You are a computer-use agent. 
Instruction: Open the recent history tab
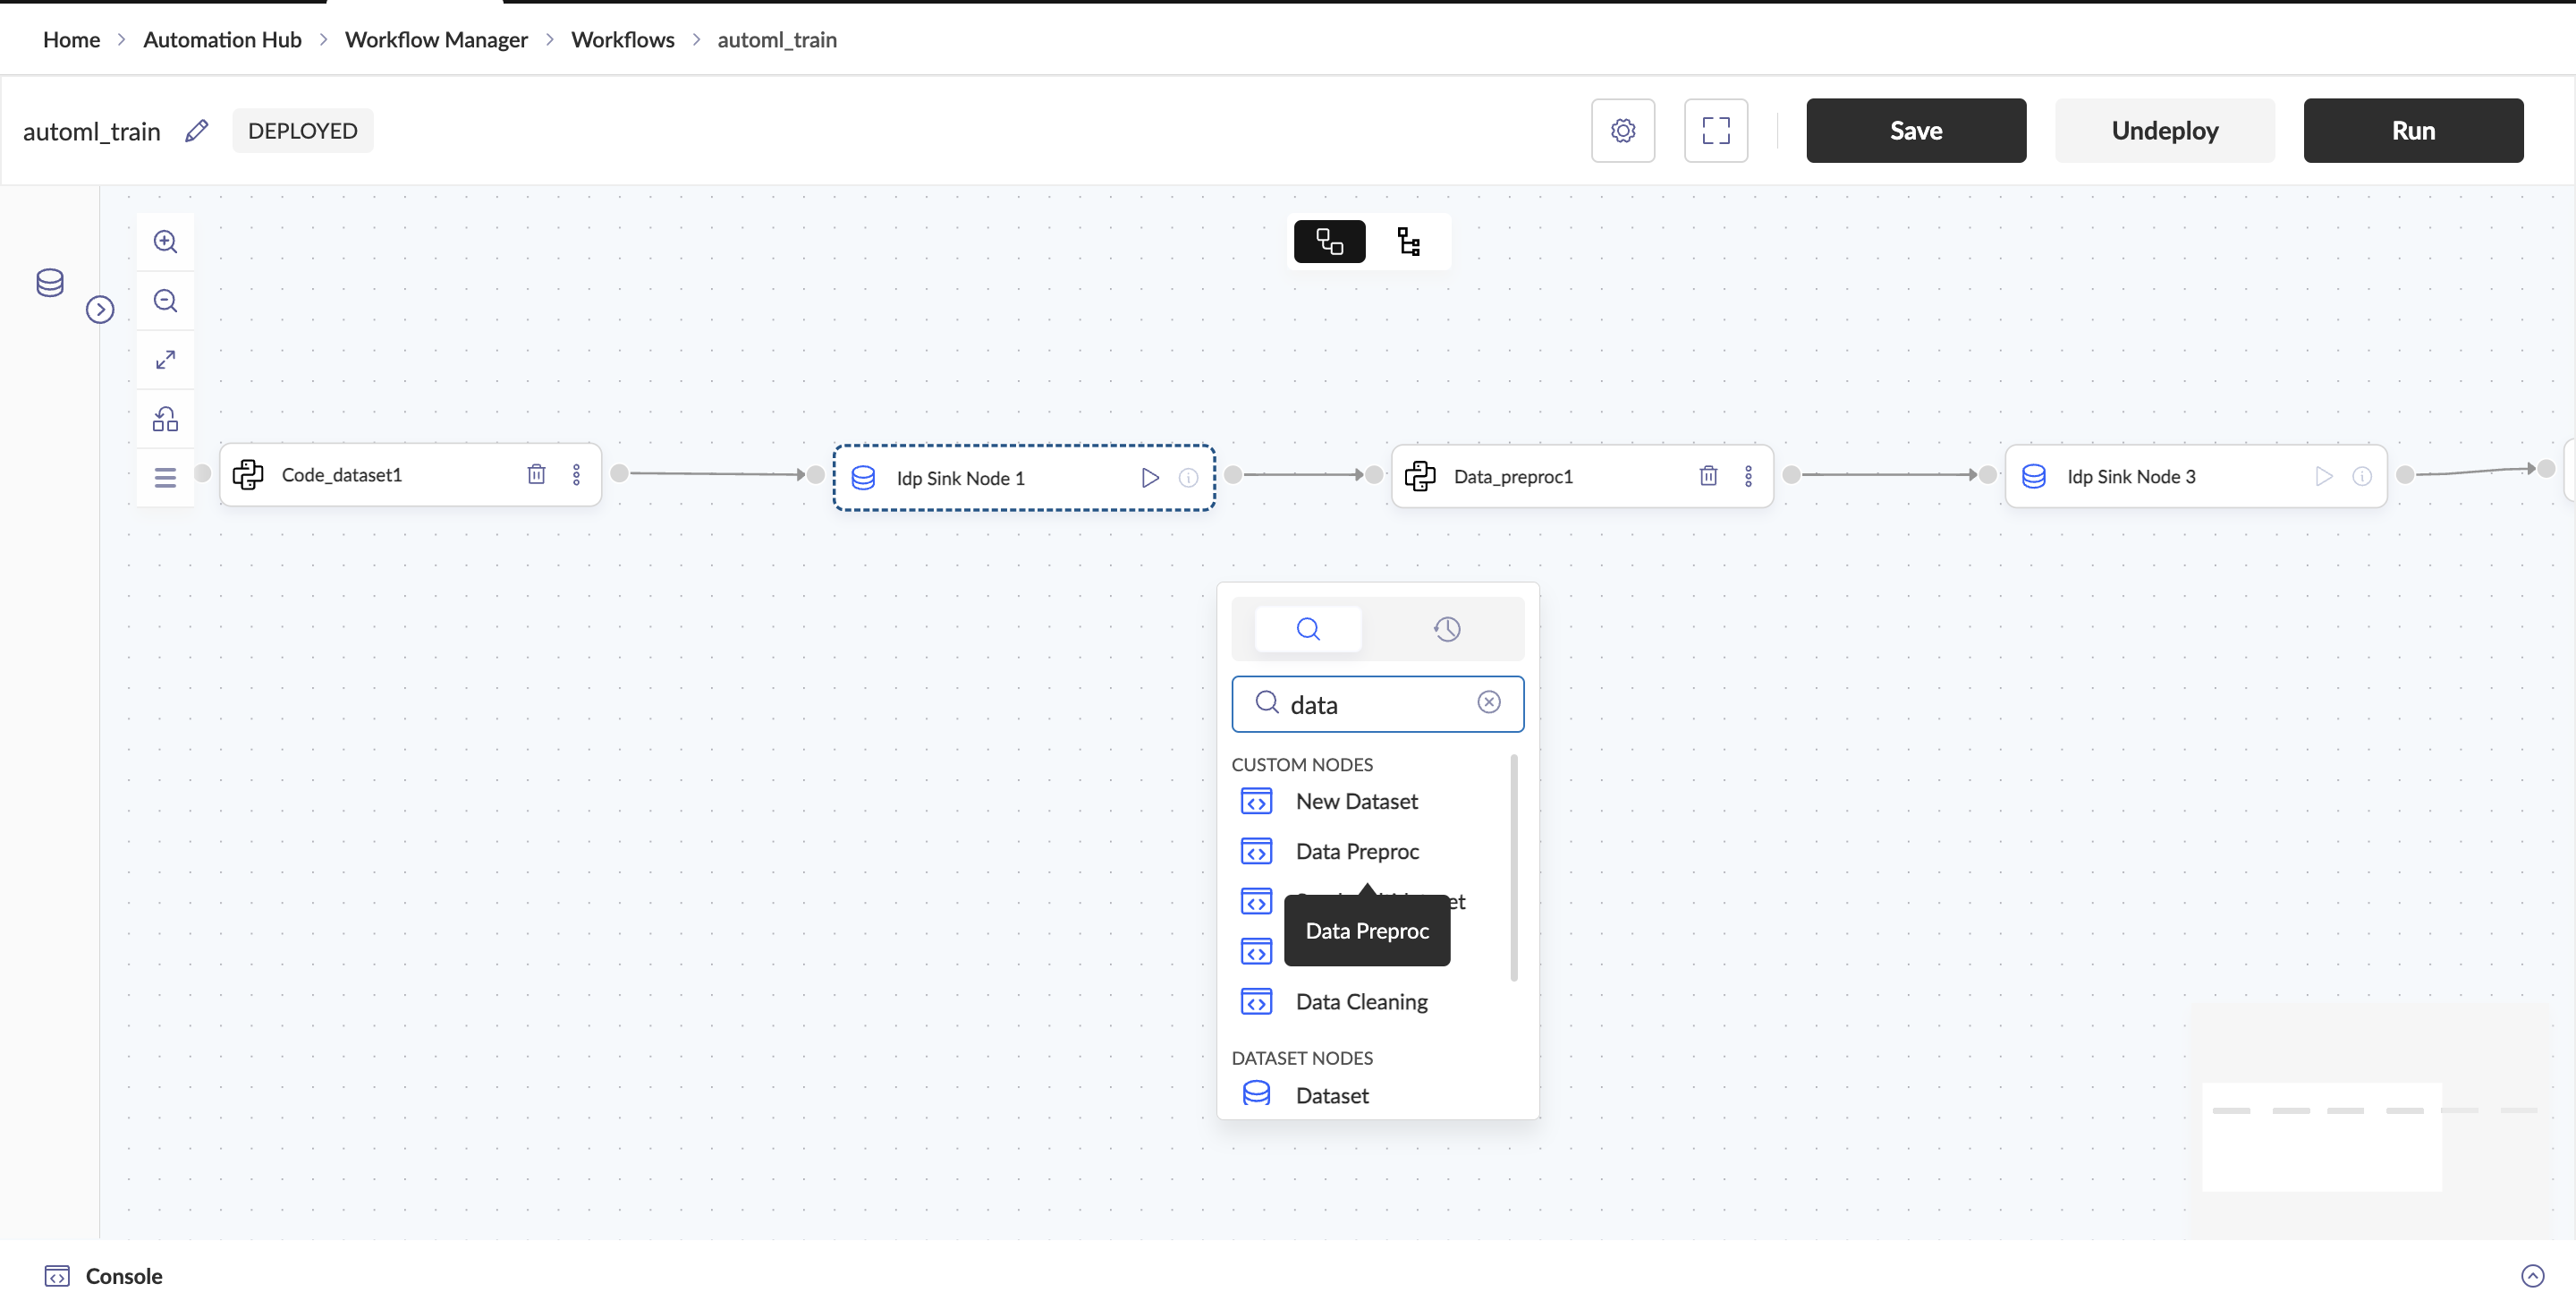1446,629
